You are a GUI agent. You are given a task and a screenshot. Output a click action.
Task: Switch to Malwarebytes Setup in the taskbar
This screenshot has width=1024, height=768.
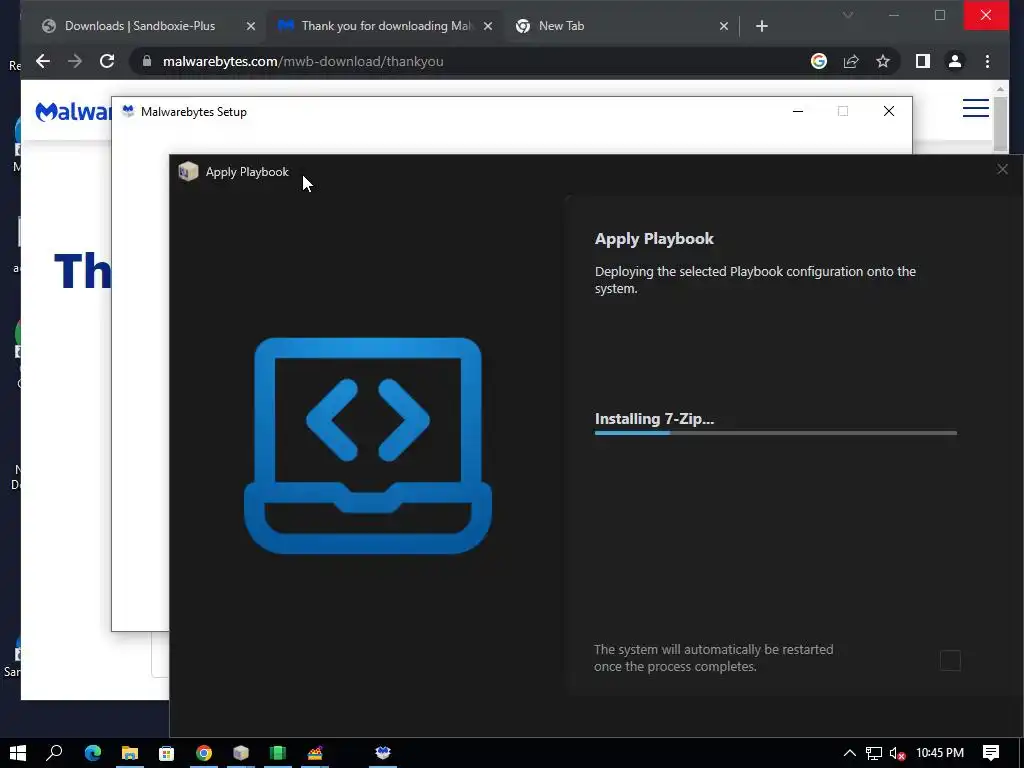(x=383, y=753)
